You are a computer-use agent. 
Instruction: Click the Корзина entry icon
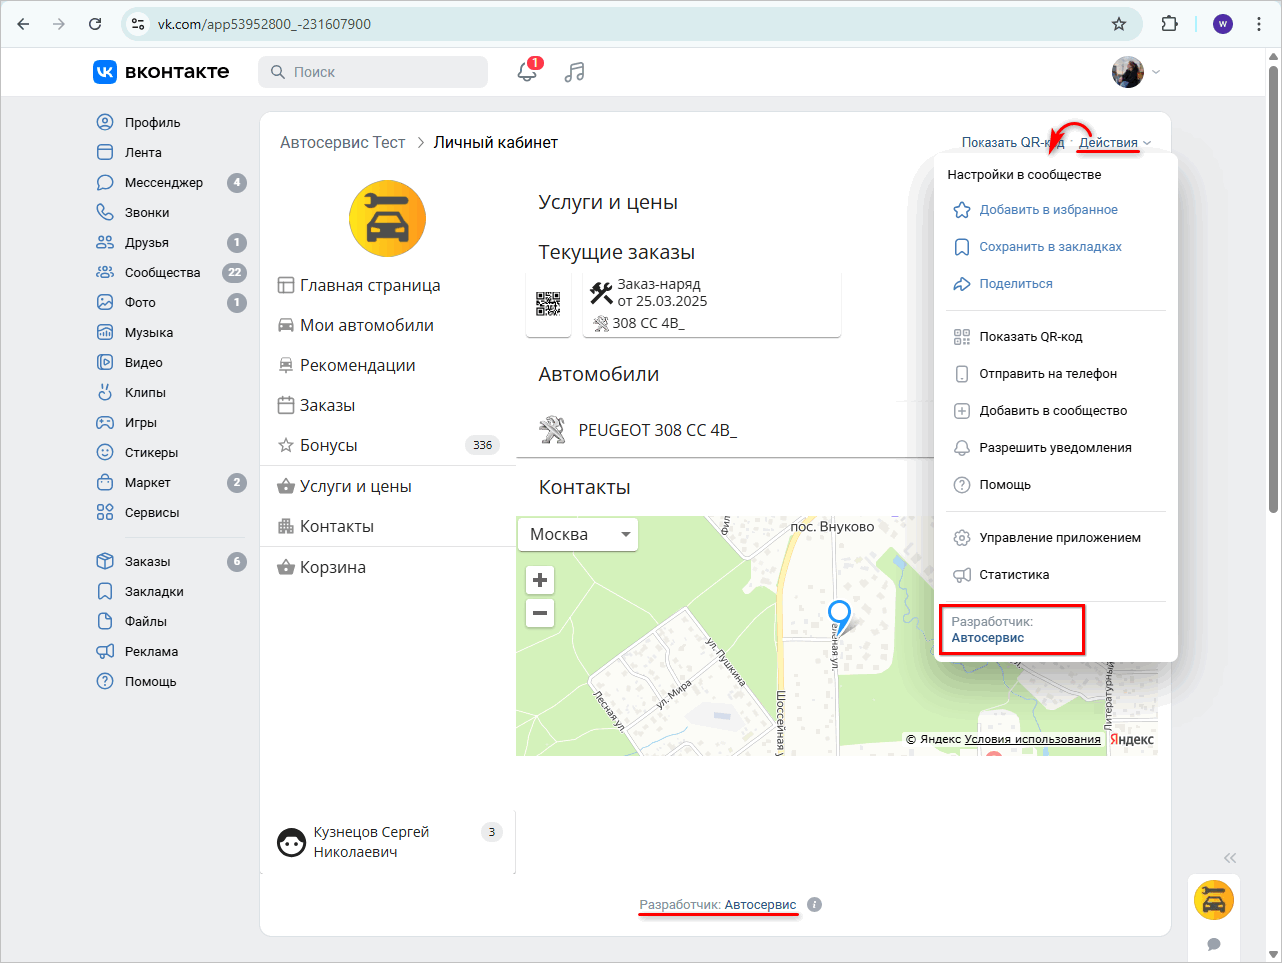(x=286, y=567)
